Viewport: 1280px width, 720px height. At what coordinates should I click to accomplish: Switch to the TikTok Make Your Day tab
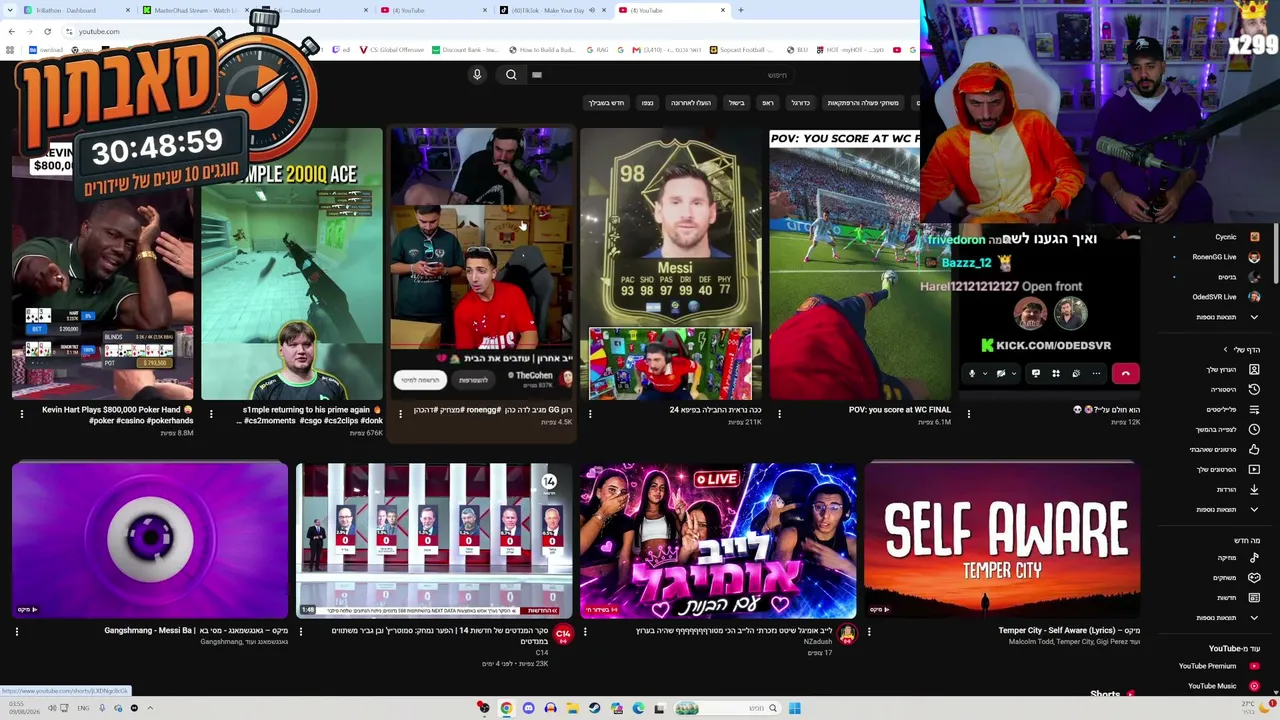tap(554, 10)
